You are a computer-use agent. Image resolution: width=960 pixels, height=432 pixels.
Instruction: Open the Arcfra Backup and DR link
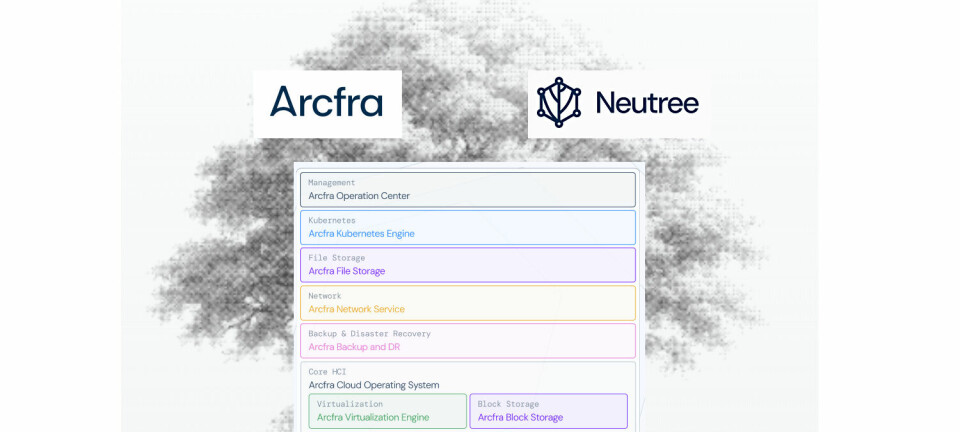coord(354,347)
